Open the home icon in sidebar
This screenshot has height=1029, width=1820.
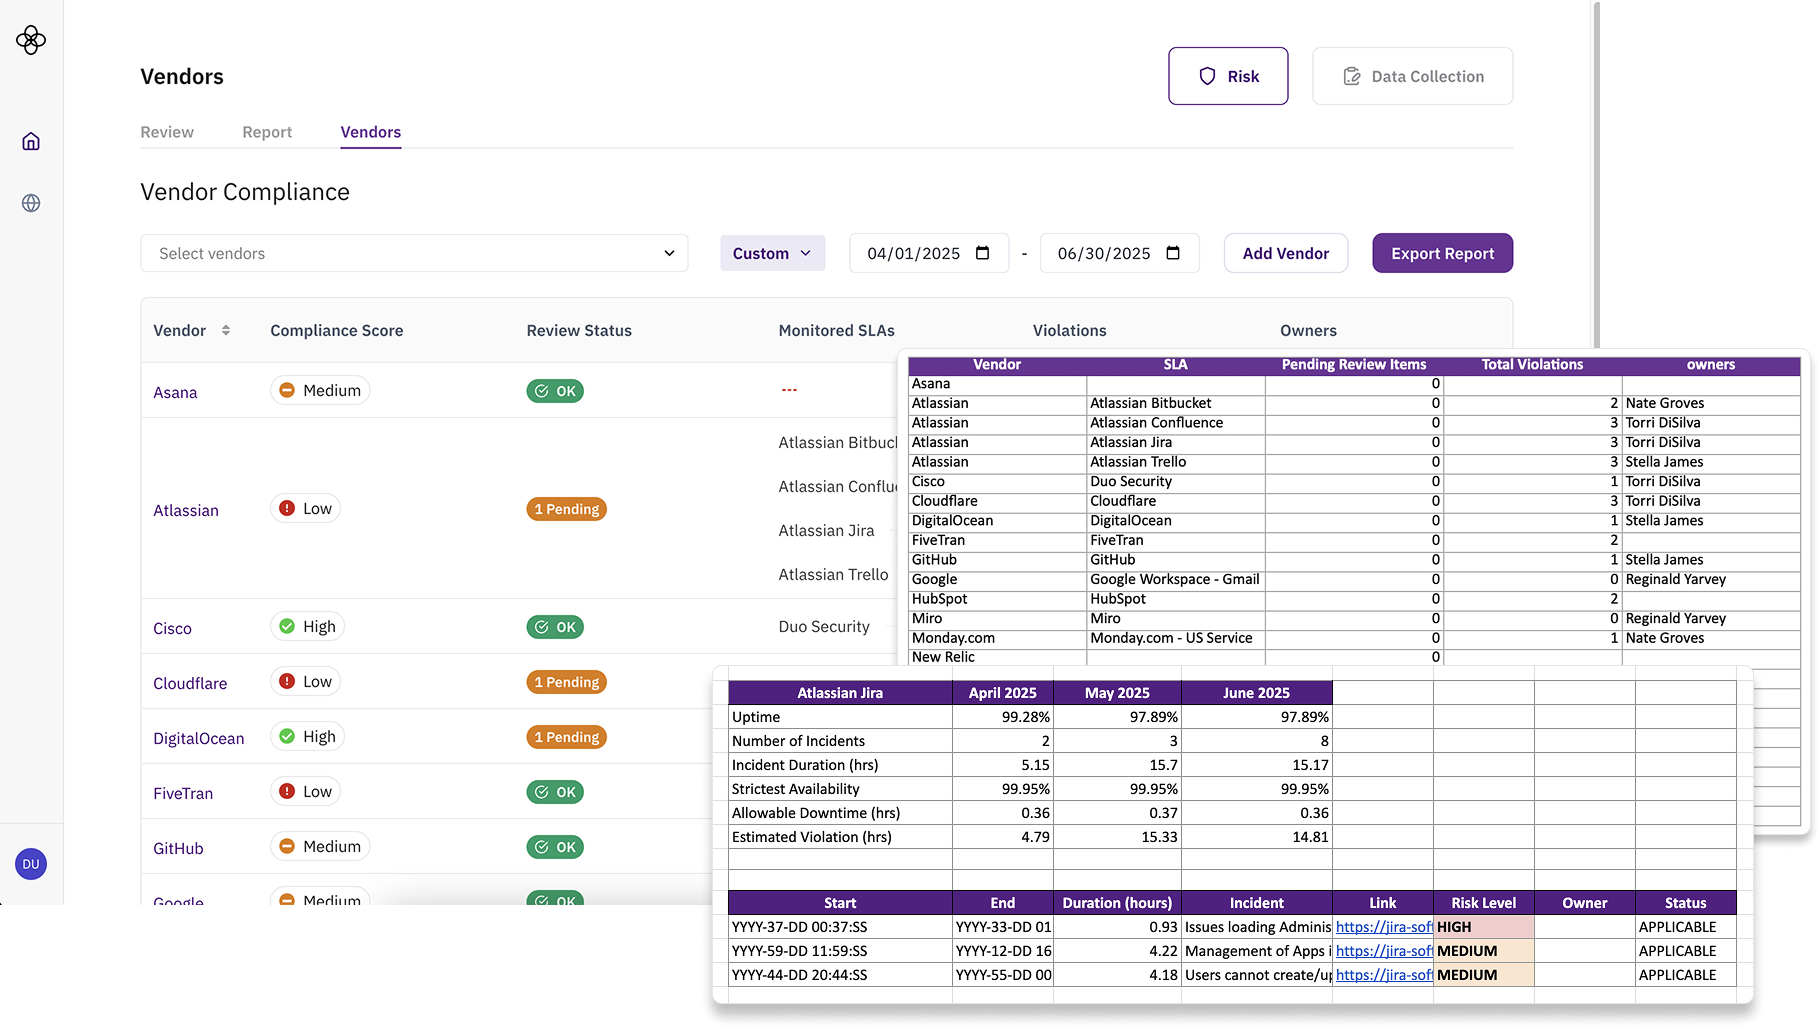click(x=31, y=141)
